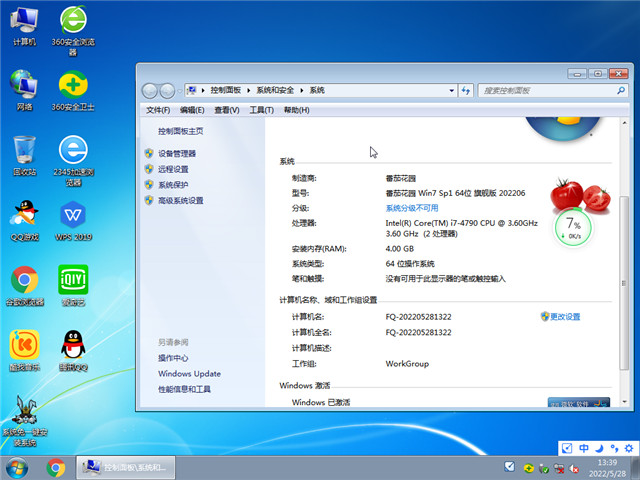Click the 系统分级不可用 link
640x480 pixels.
[412, 208]
